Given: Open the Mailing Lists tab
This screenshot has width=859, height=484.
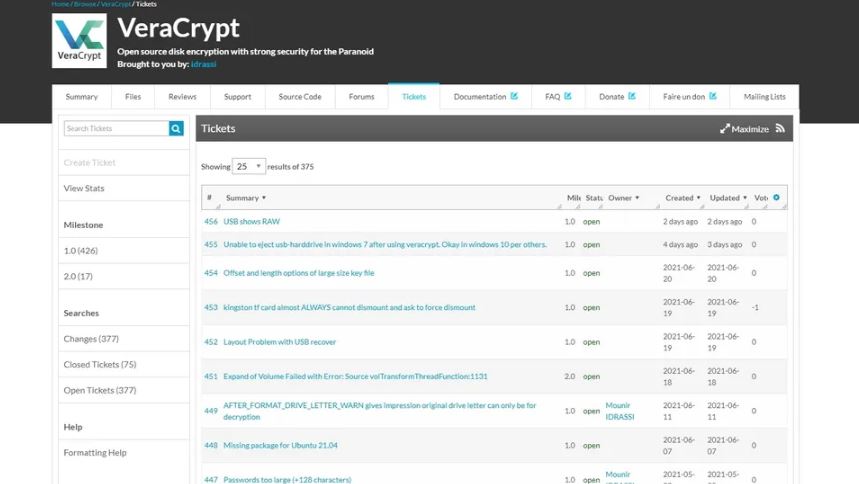Looking at the screenshot, I should 764,96.
